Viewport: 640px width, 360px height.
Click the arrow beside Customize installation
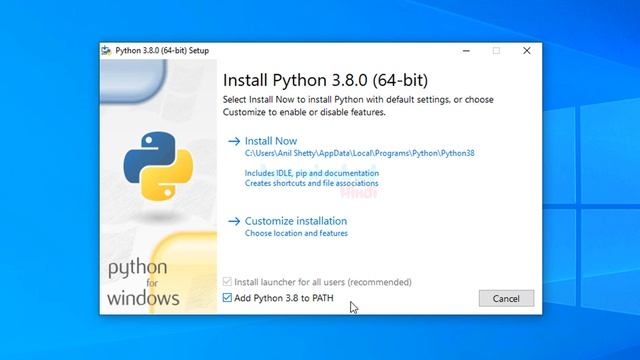pyautogui.click(x=234, y=221)
